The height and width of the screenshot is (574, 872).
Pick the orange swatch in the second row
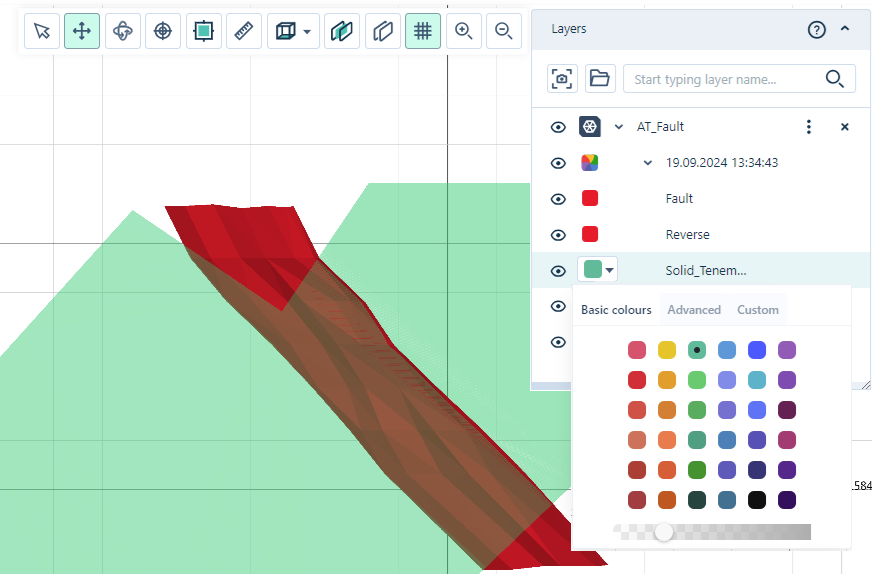(x=667, y=380)
